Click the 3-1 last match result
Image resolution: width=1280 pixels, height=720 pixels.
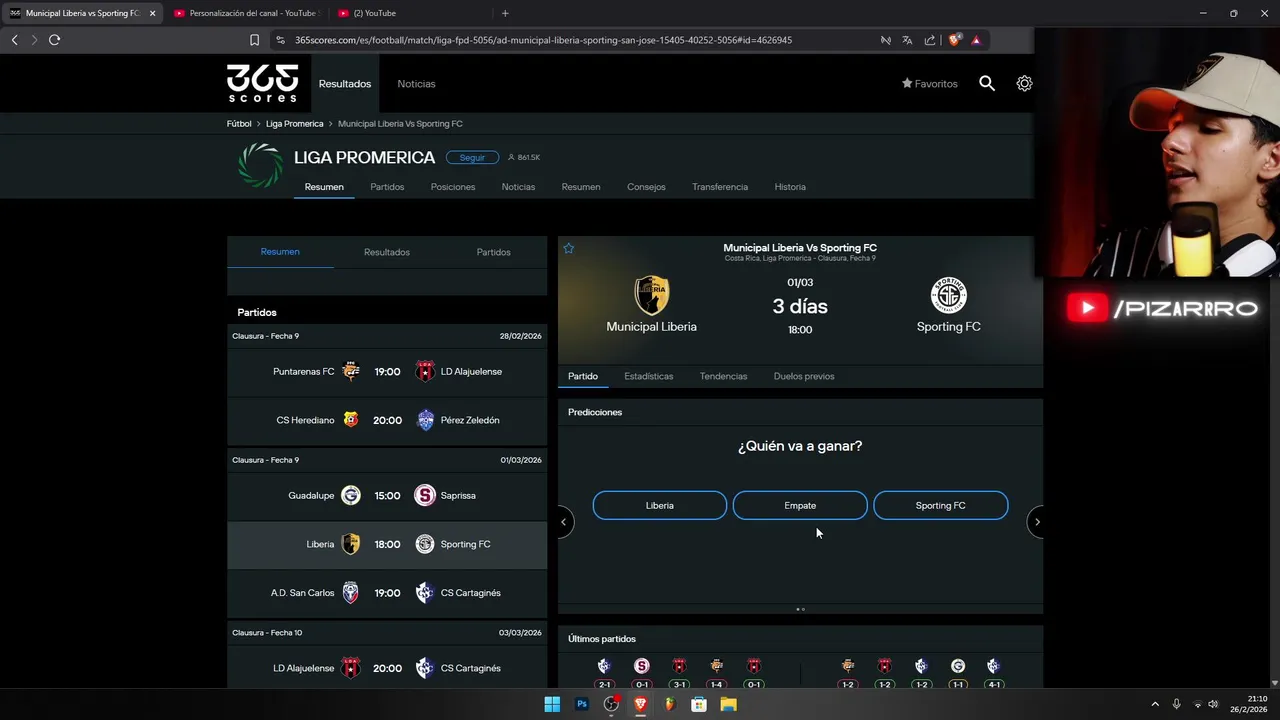tap(679, 685)
